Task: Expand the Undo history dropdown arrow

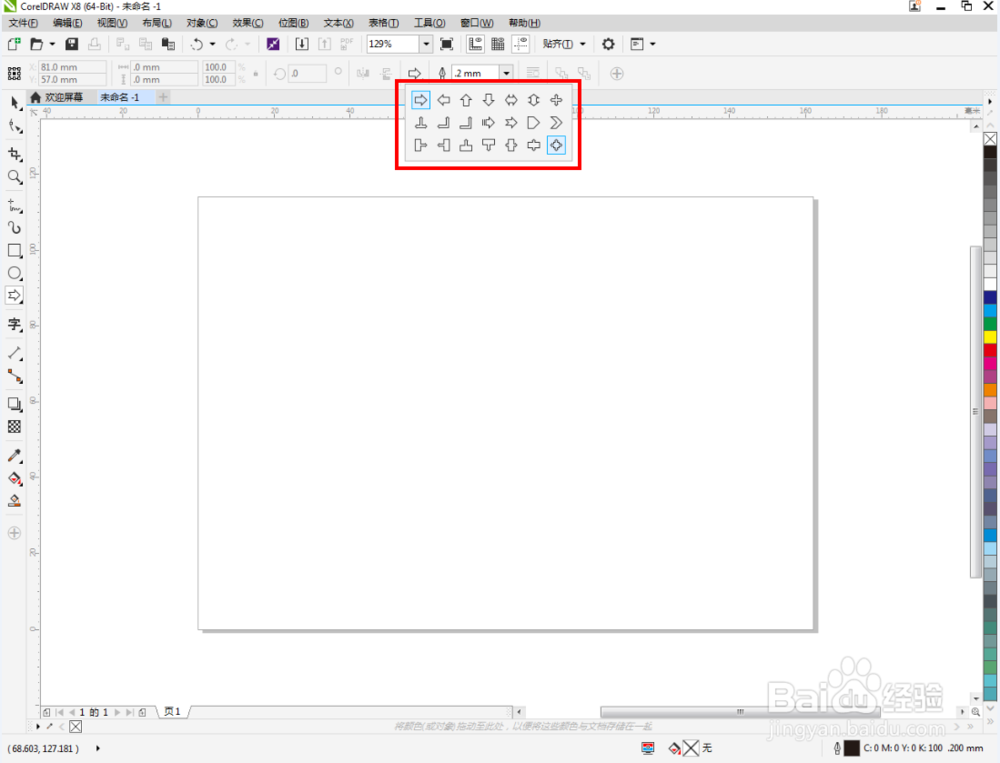Action: [212, 44]
